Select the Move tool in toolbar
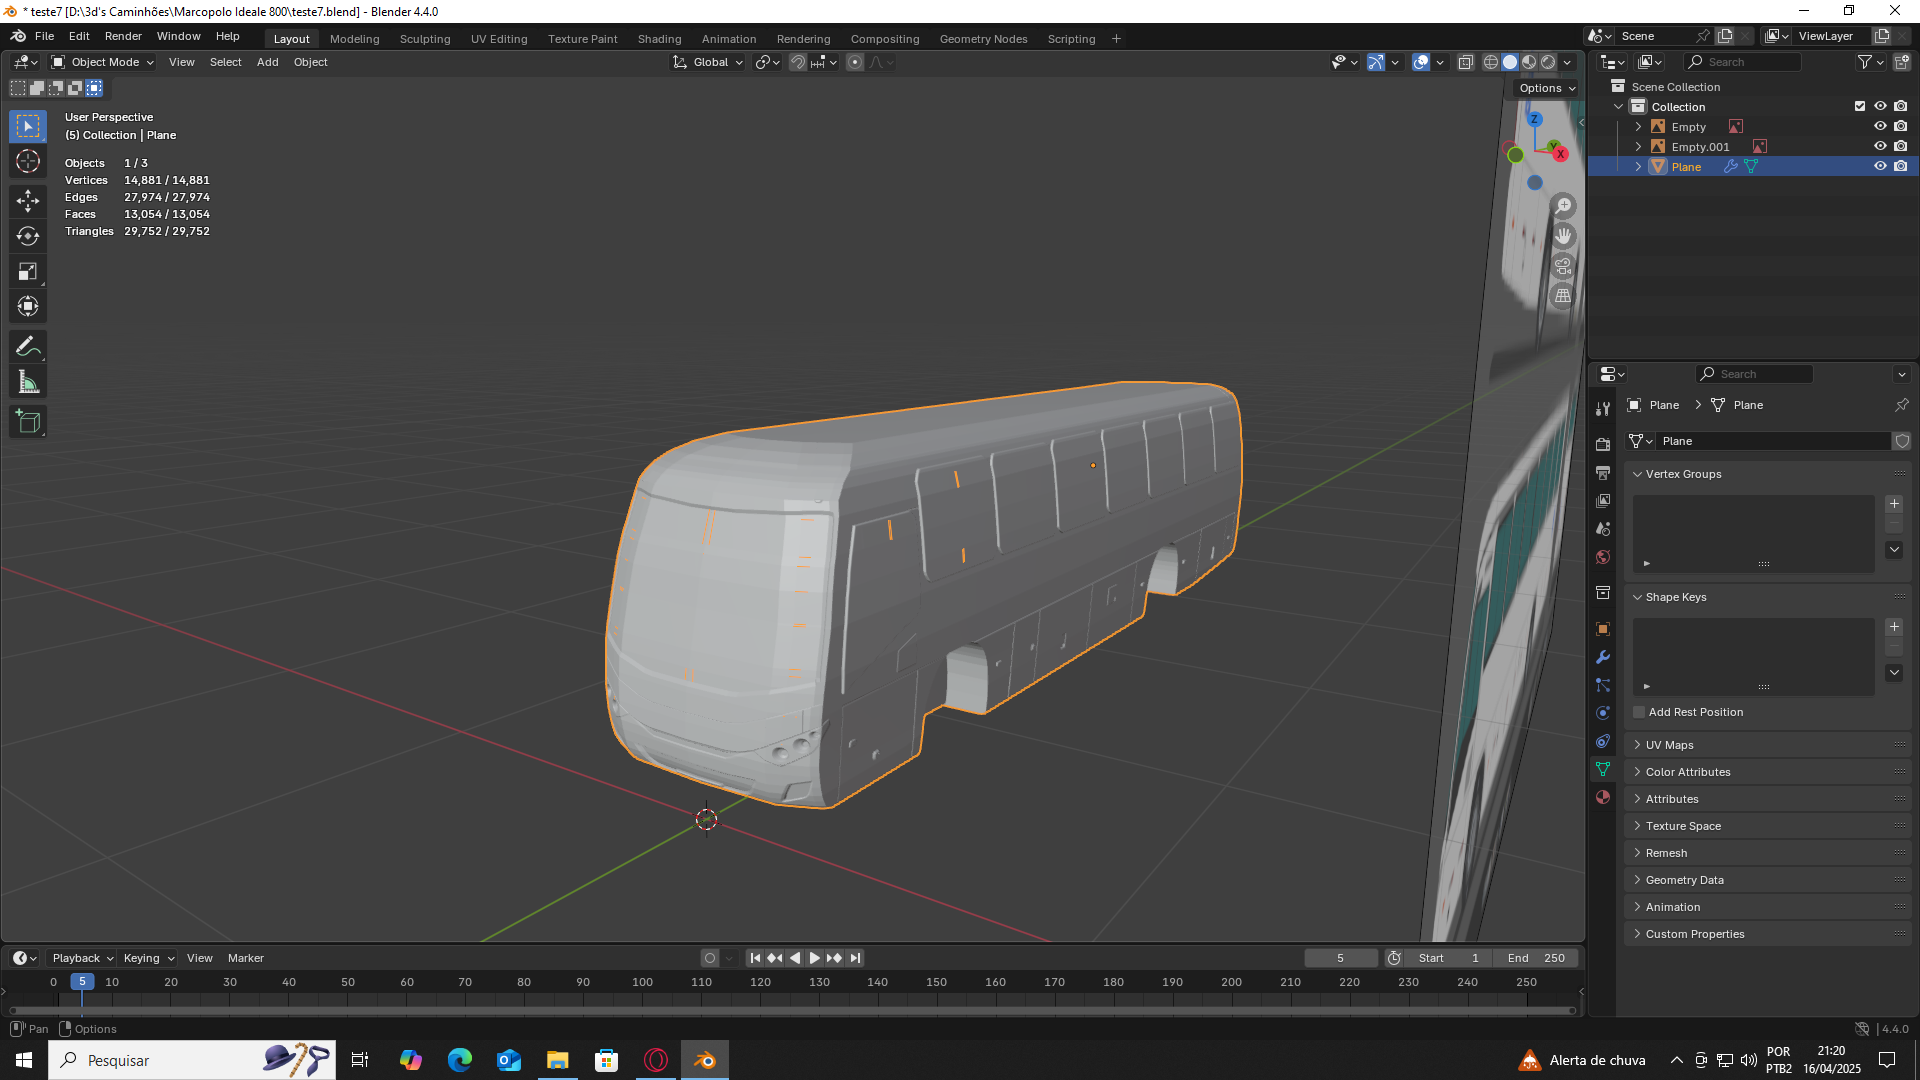 [x=28, y=201]
